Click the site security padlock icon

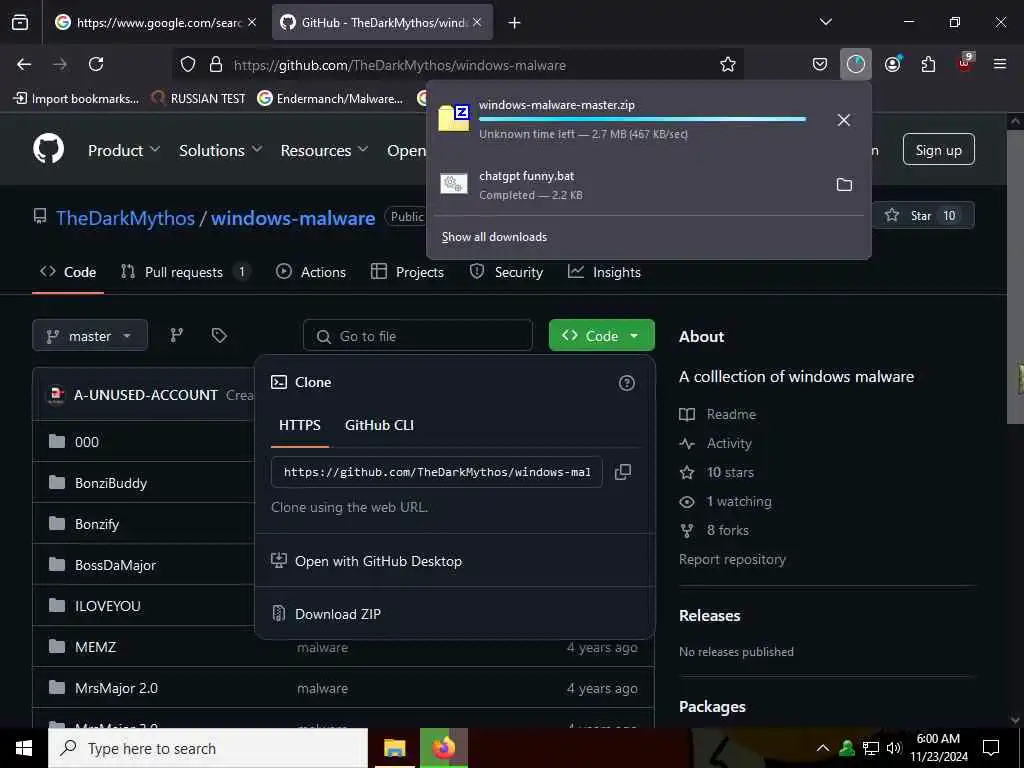pyautogui.click(x=216, y=64)
